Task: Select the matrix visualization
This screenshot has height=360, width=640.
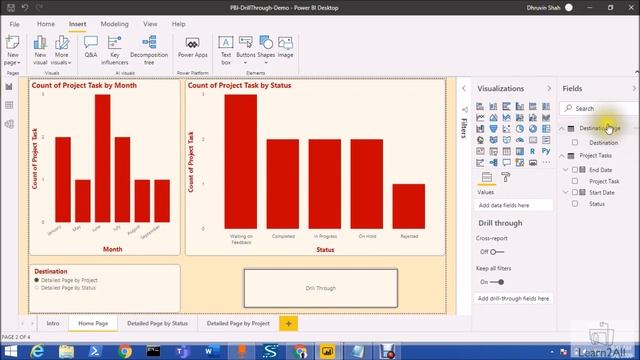Action: pos(520,151)
